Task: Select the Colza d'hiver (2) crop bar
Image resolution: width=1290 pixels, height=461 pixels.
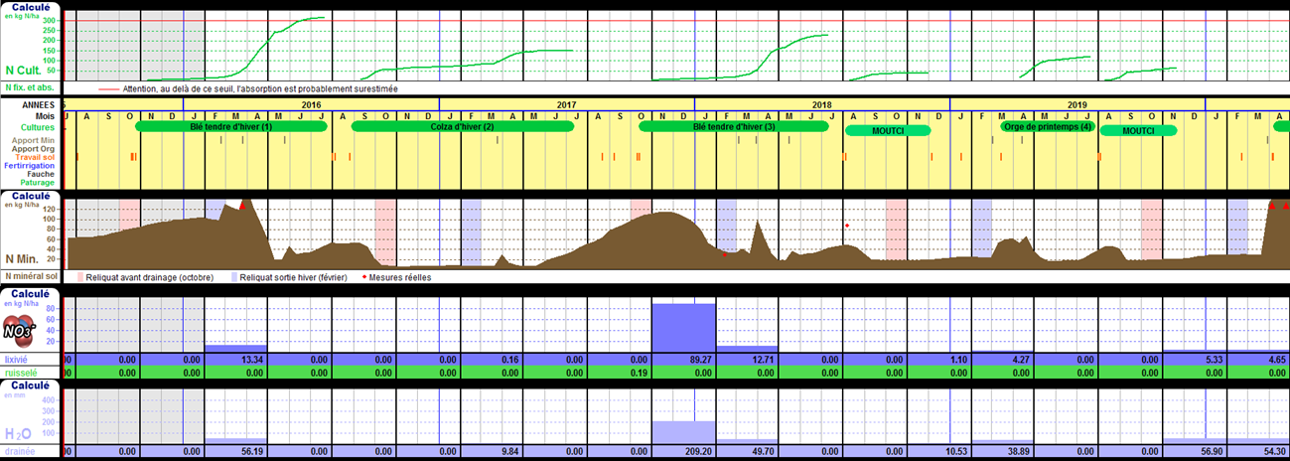Action: 462,127
